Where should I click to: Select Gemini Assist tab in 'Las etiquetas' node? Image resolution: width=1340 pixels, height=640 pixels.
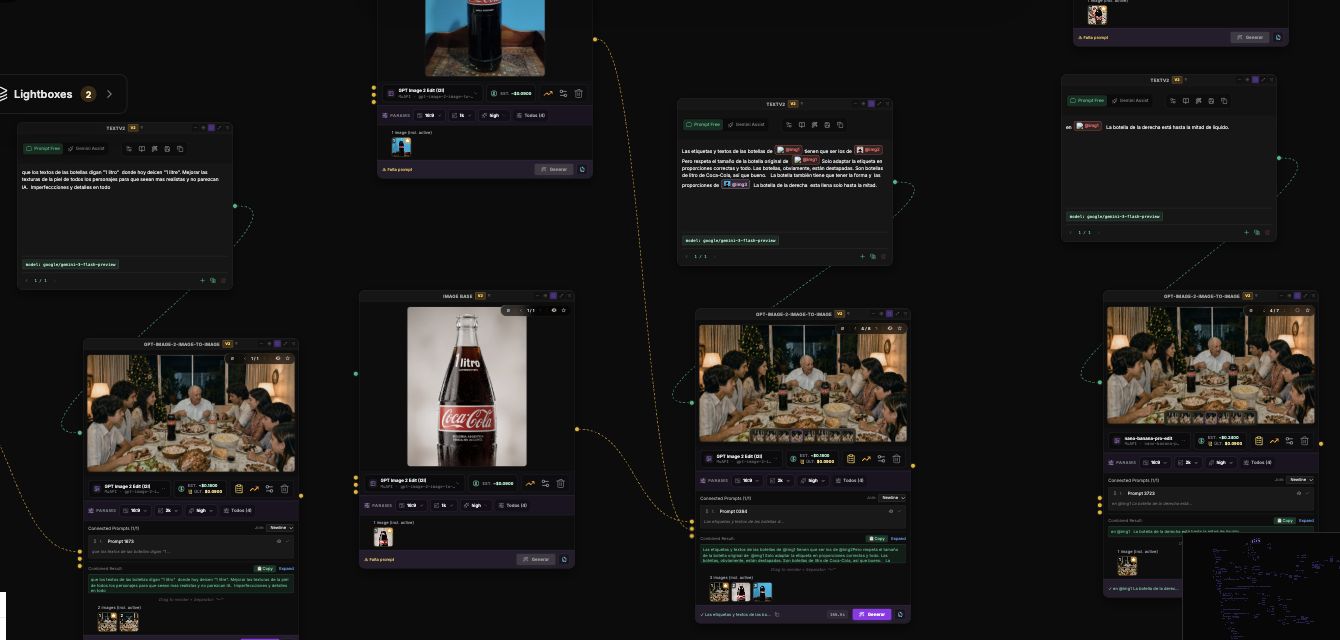746,125
